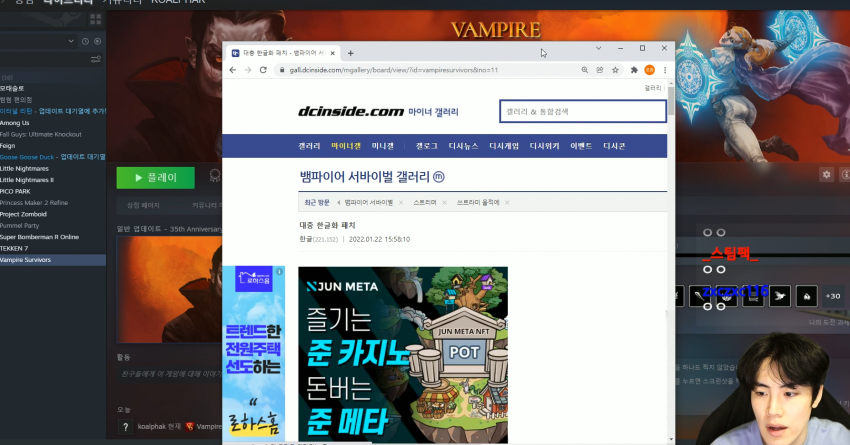Click the 갤러리 & 통합검색 search box
The height and width of the screenshot is (445, 850).
pos(583,112)
